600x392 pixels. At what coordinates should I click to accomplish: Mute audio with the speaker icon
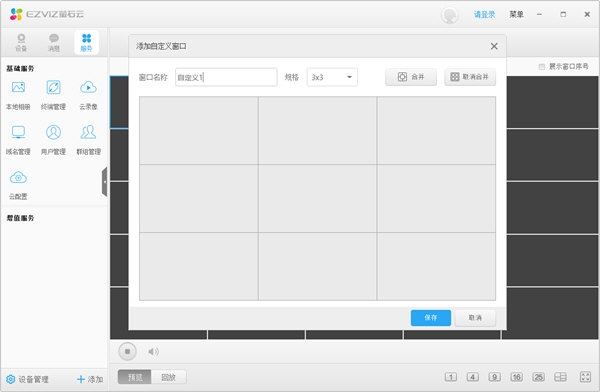point(153,351)
